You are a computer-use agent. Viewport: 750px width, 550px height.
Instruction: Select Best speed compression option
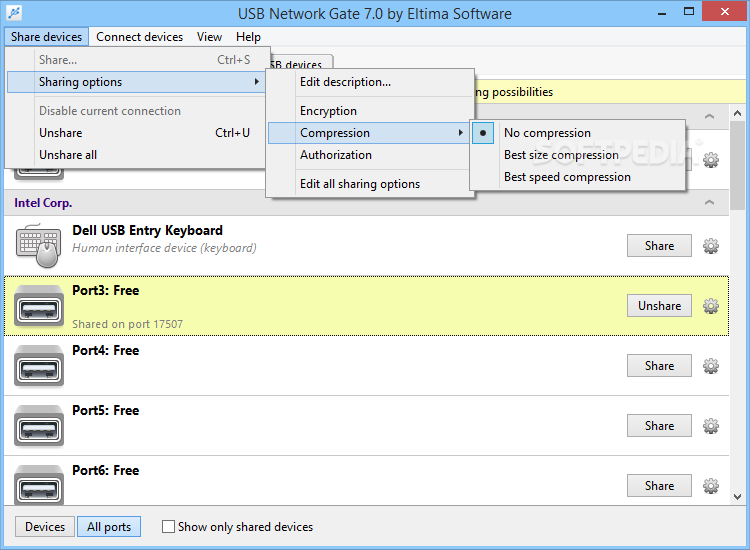pyautogui.click(x=577, y=177)
